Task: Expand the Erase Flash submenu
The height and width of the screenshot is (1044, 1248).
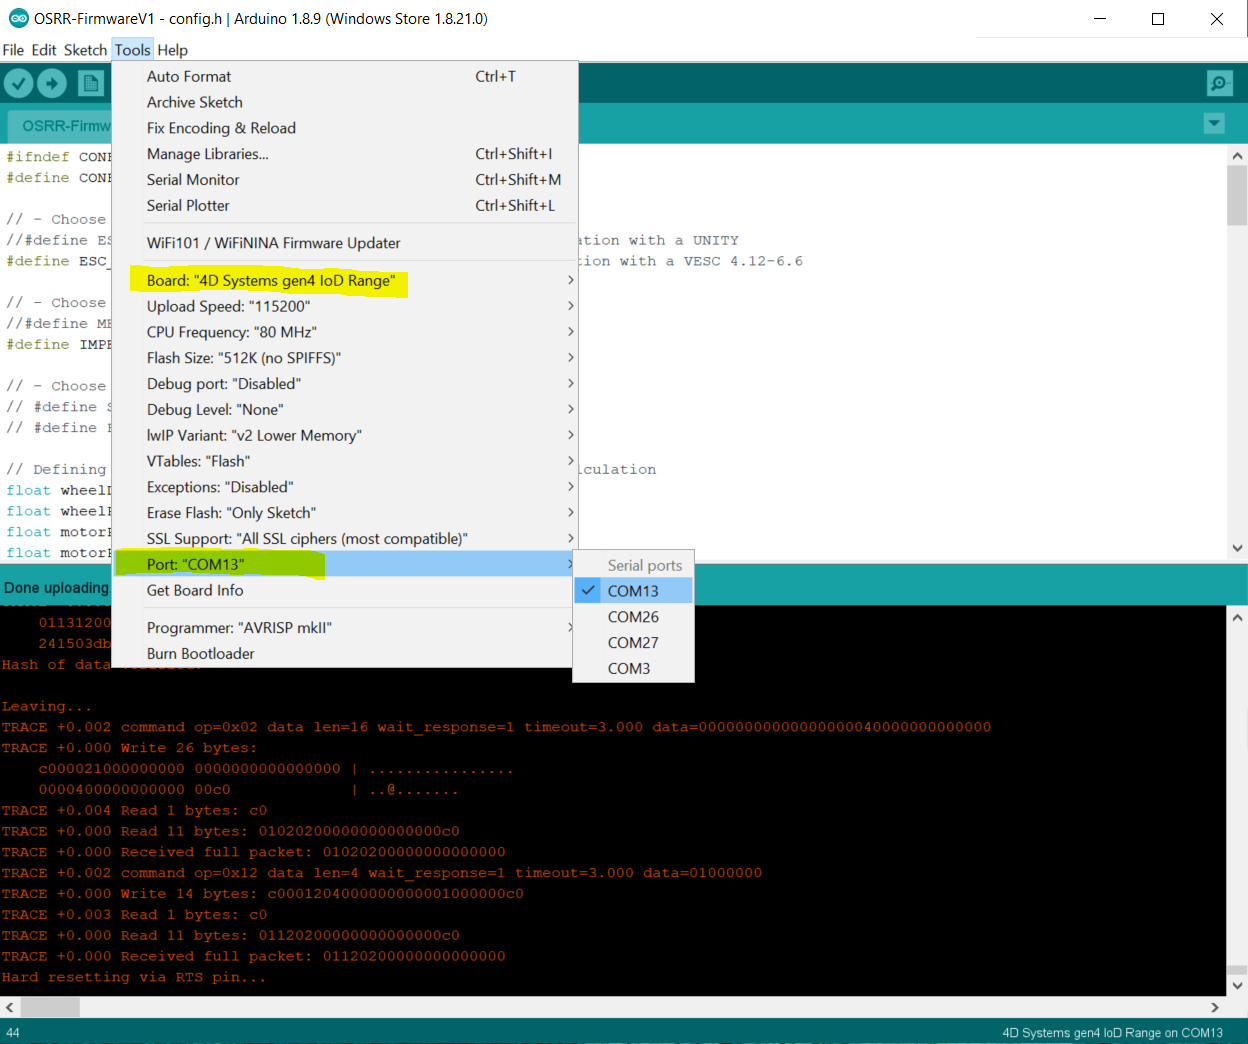Action: coord(345,513)
